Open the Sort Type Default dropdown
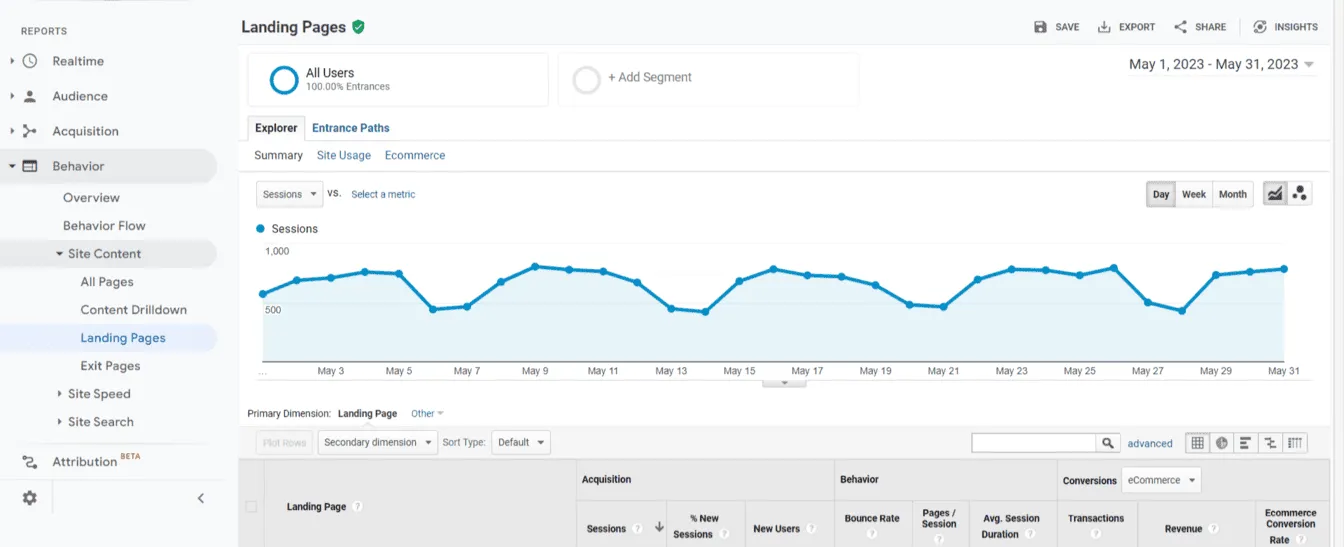 [521, 442]
